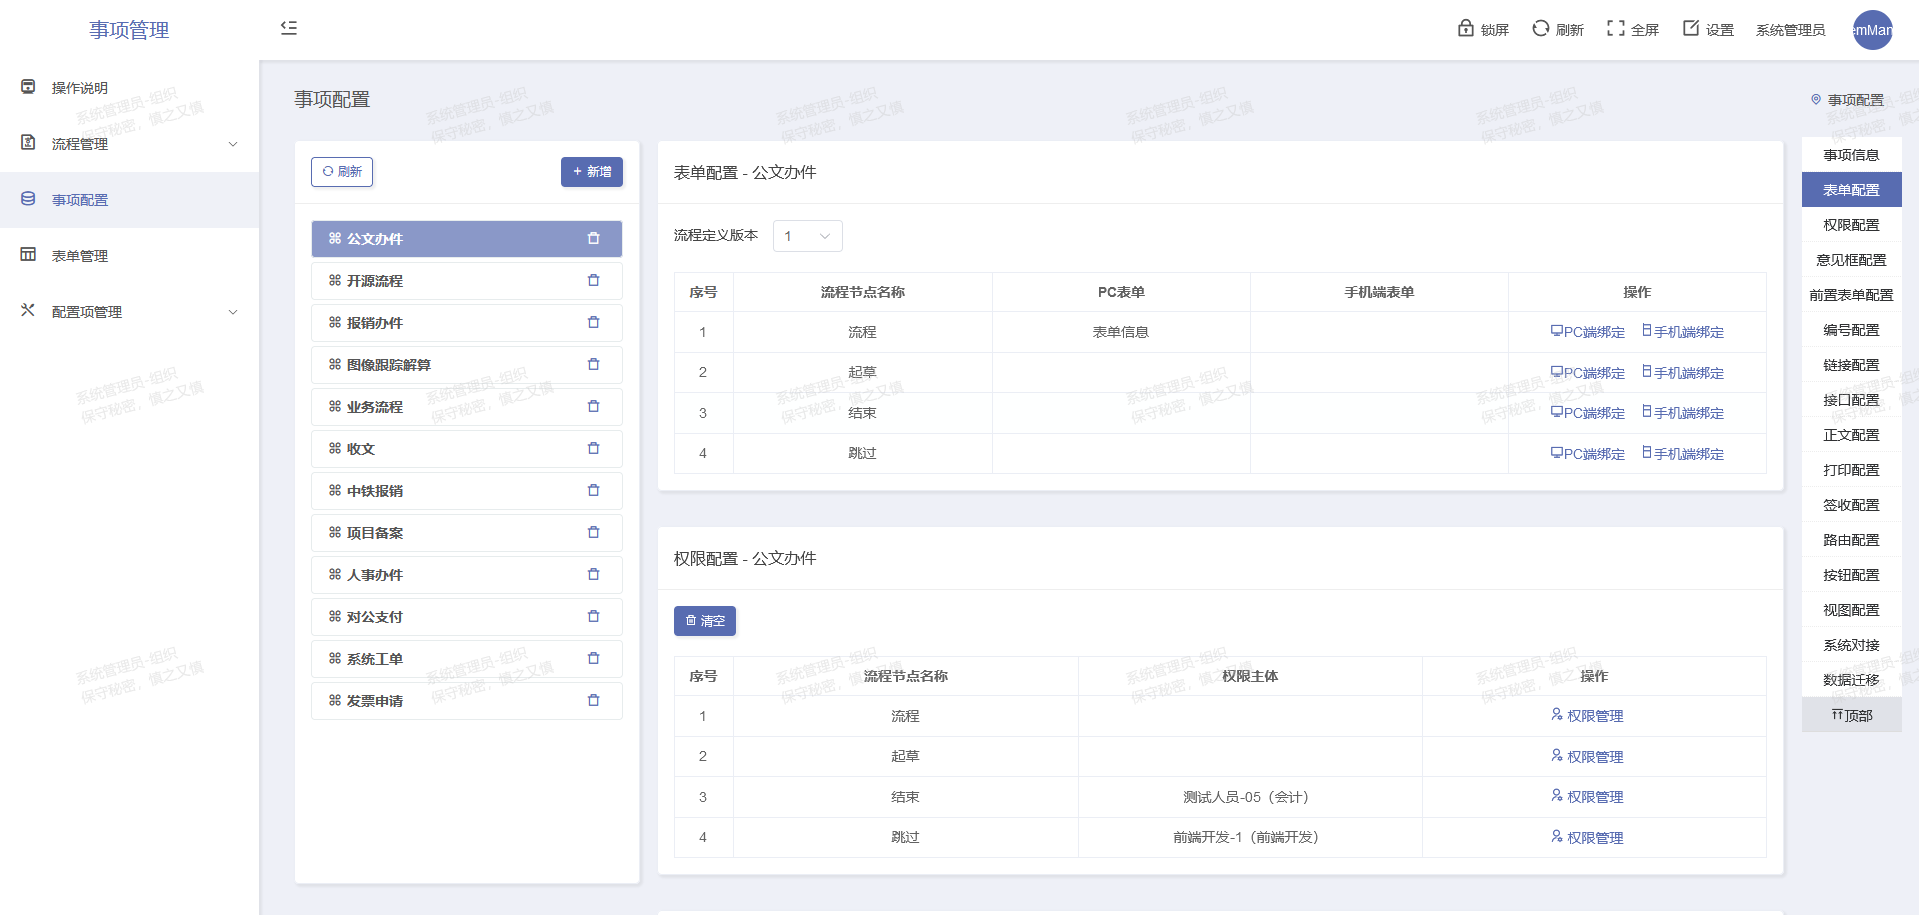The height and width of the screenshot is (915, 1919).
Task: Select the 系统工单 item in the list
Action: [x=466, y=659]
